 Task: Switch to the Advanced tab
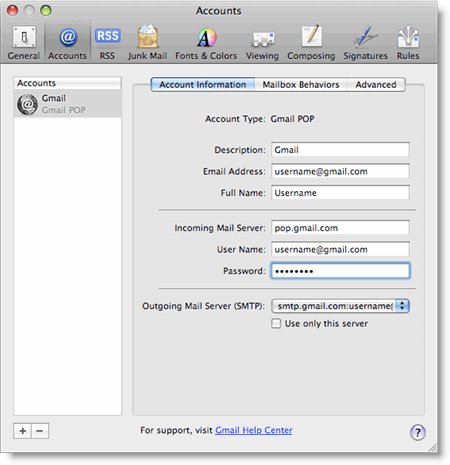(x=376, y=85)
